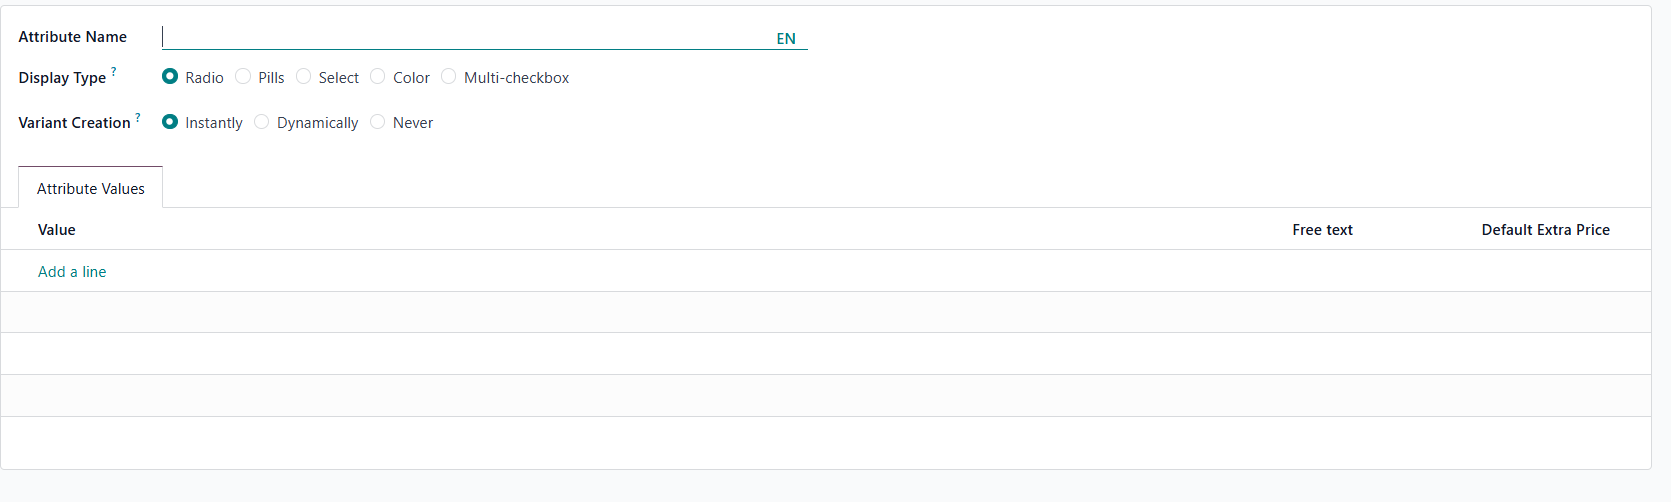This screenshot has width=1671, height=502.
Task: Click the Variant Creation label
Action: (74, 123)
